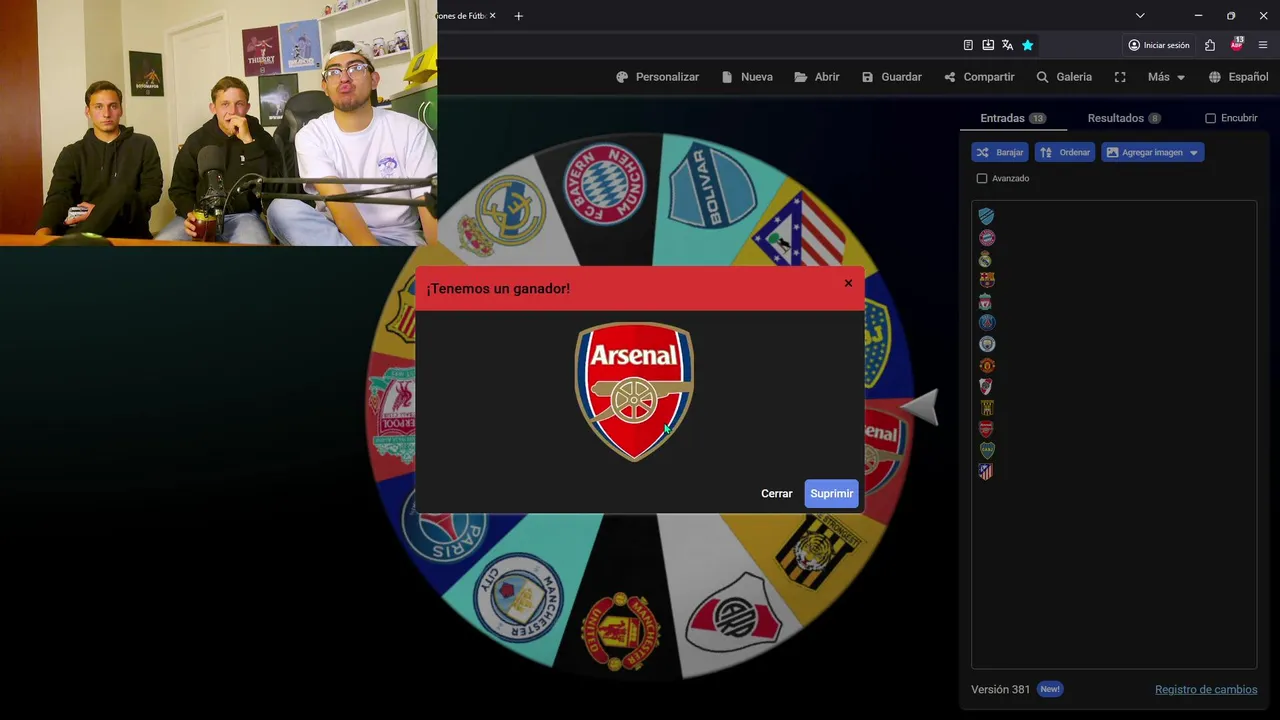Open the Galeria search
1280x720 pixels.
[x=1064, y=77]
